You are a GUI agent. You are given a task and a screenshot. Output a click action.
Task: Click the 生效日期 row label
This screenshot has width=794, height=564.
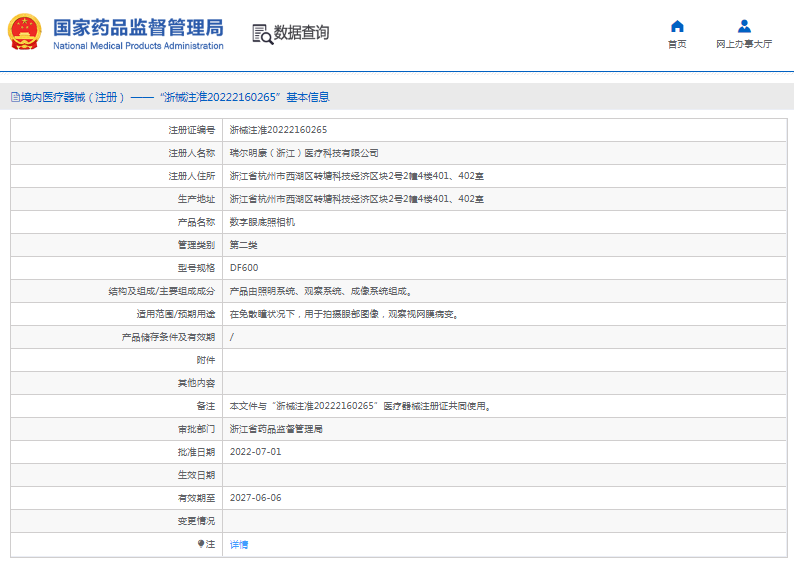pyautogui.click(x=196, y=475)
